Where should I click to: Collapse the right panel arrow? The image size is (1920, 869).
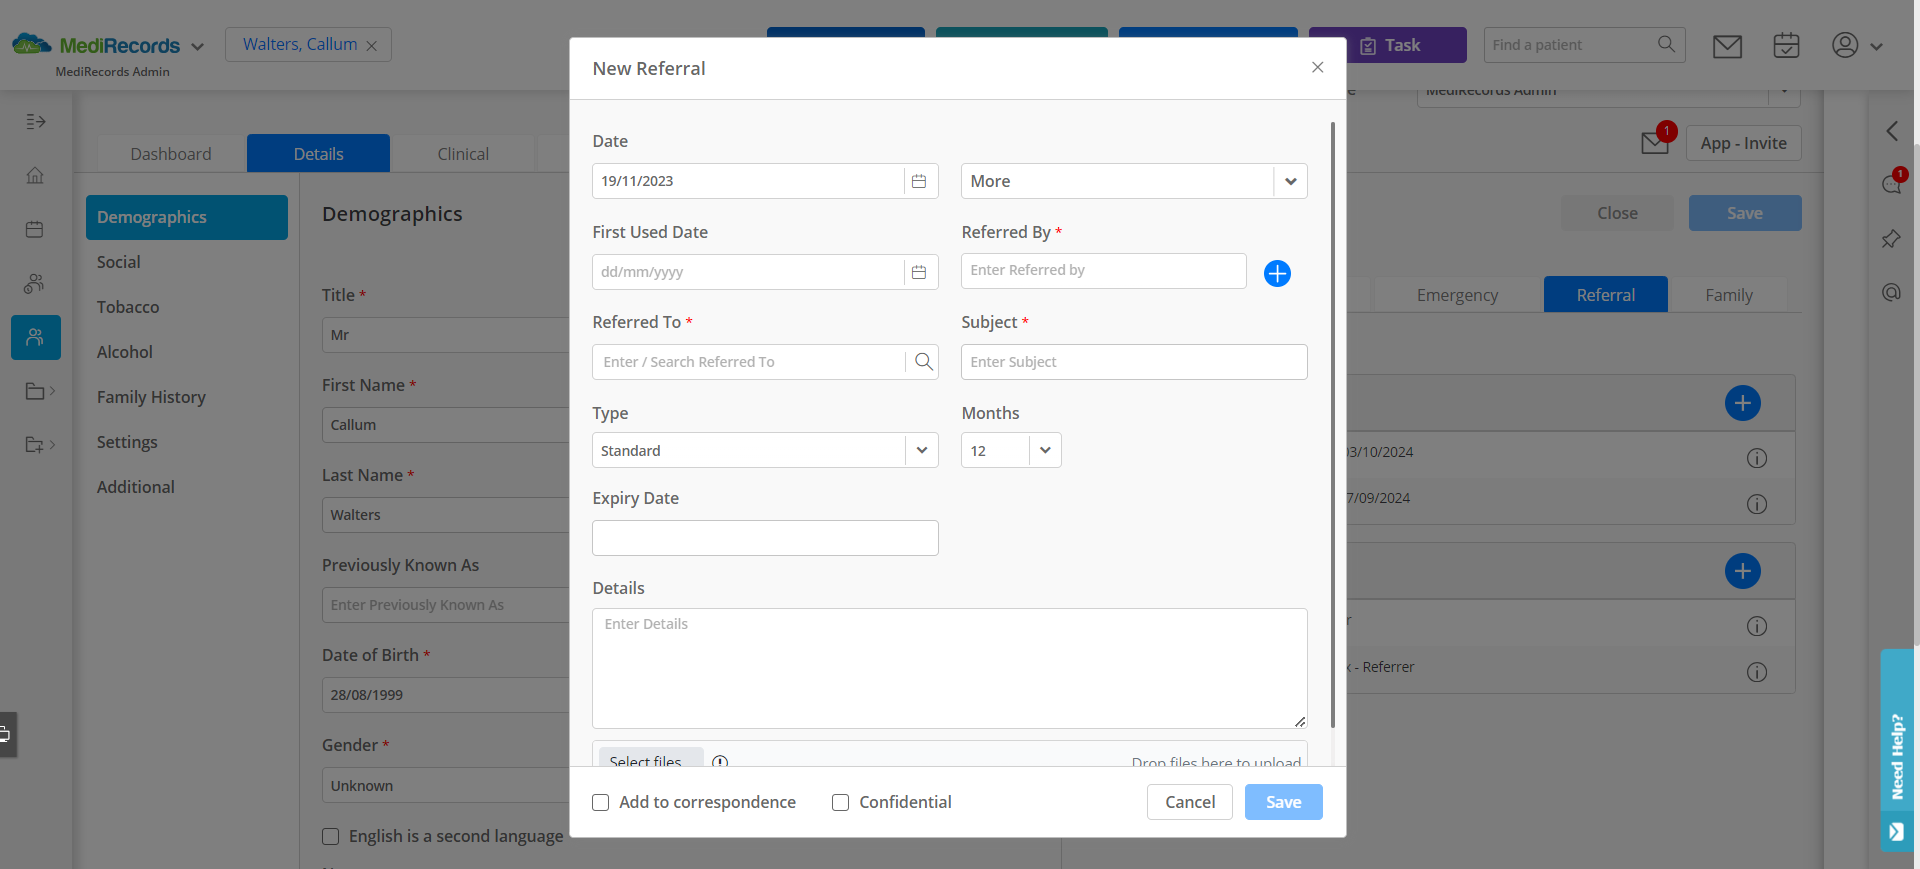tap(1892, 131)
